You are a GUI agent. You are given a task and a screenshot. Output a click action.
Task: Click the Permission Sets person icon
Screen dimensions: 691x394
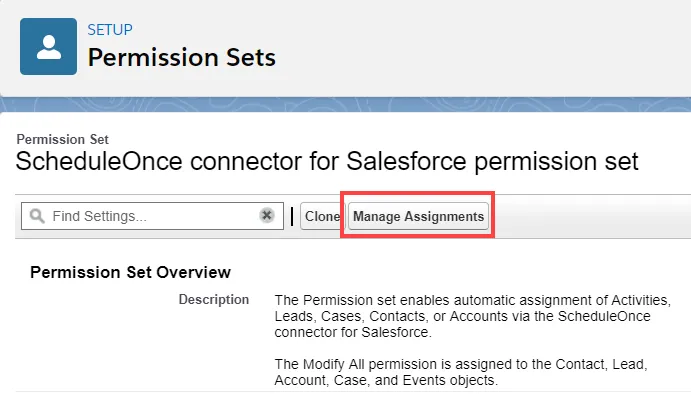tap(48, 46)
